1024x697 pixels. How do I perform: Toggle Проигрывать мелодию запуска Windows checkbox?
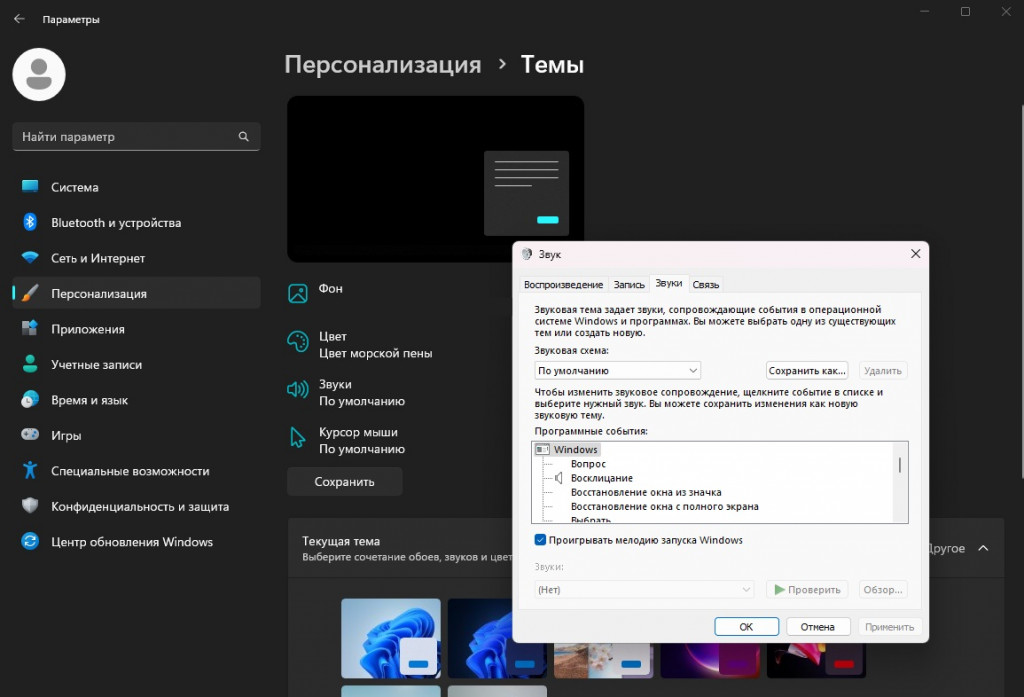[540, 539]
